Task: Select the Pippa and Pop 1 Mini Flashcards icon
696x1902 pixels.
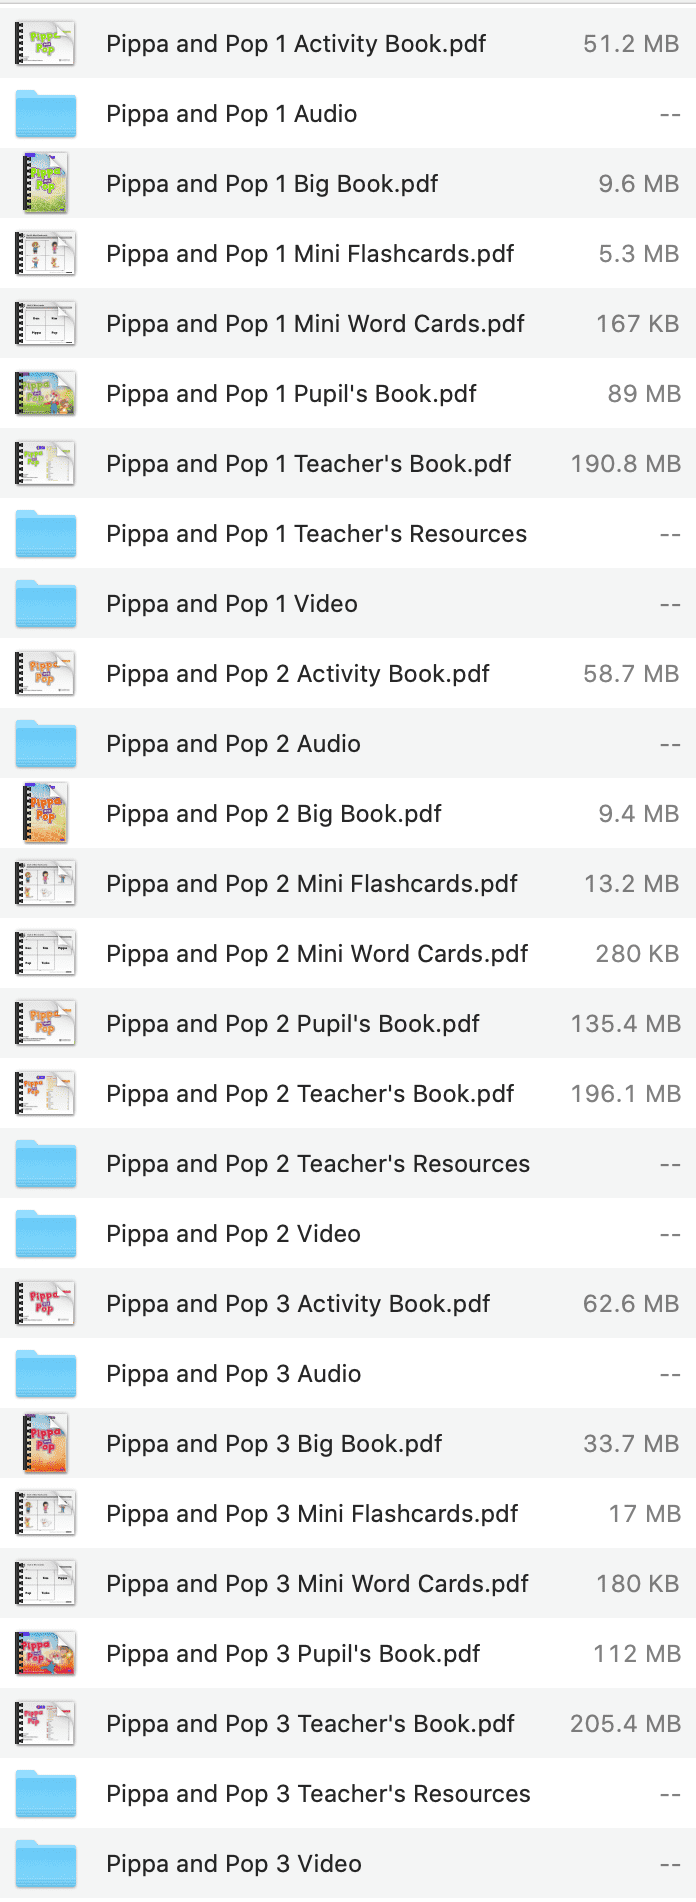Action: coord(44,254)
